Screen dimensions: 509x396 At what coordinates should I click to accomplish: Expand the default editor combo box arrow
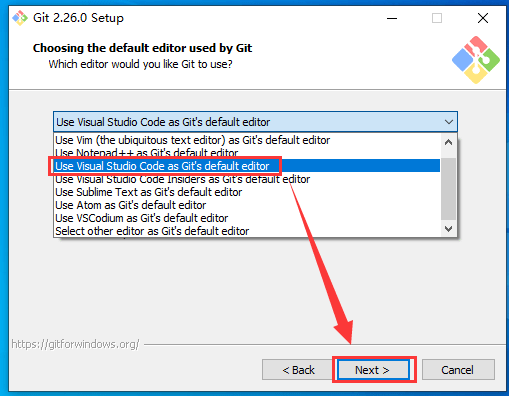point(449,122)
